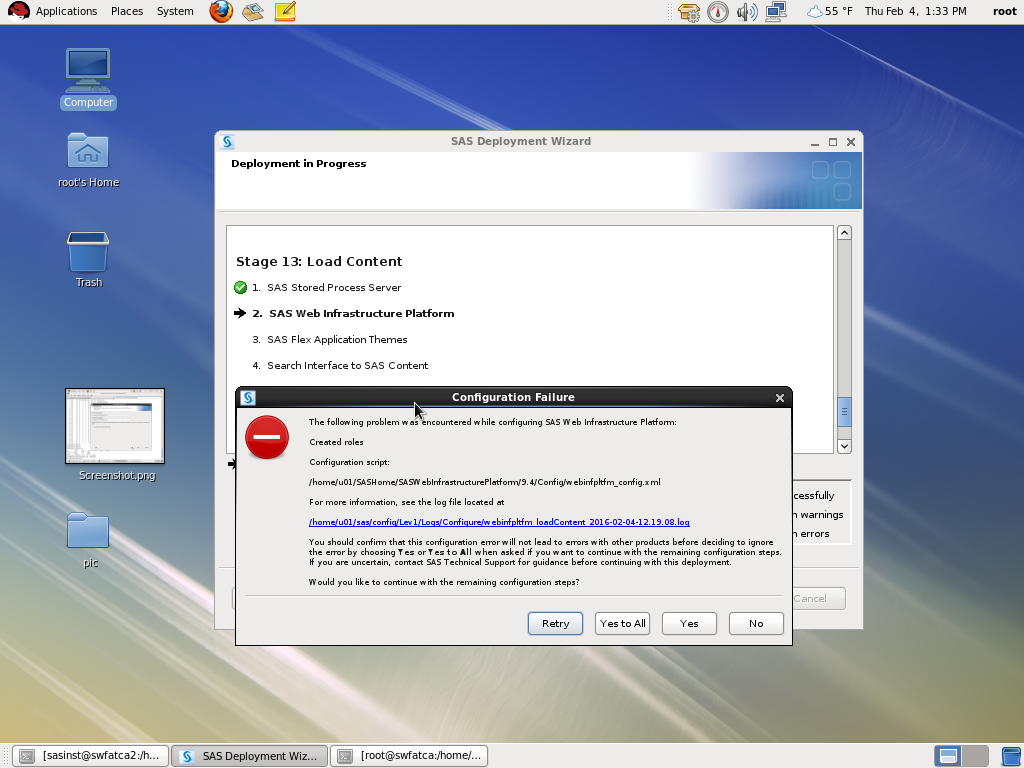1024x768 pixels.
Task: Open the Places menu
Action: click(127, 11)
